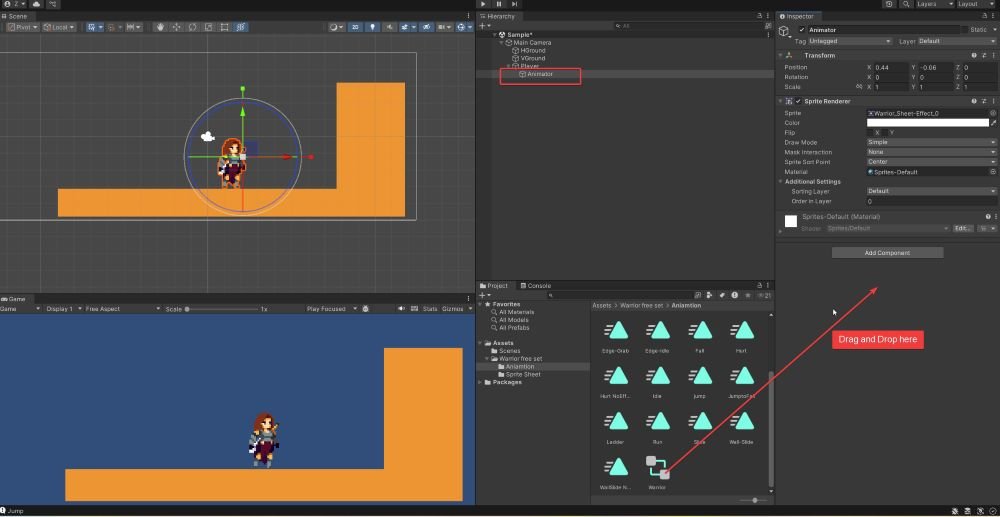Click the global search magnifier icon
The image size is (1000, 517).
point(906,4)
